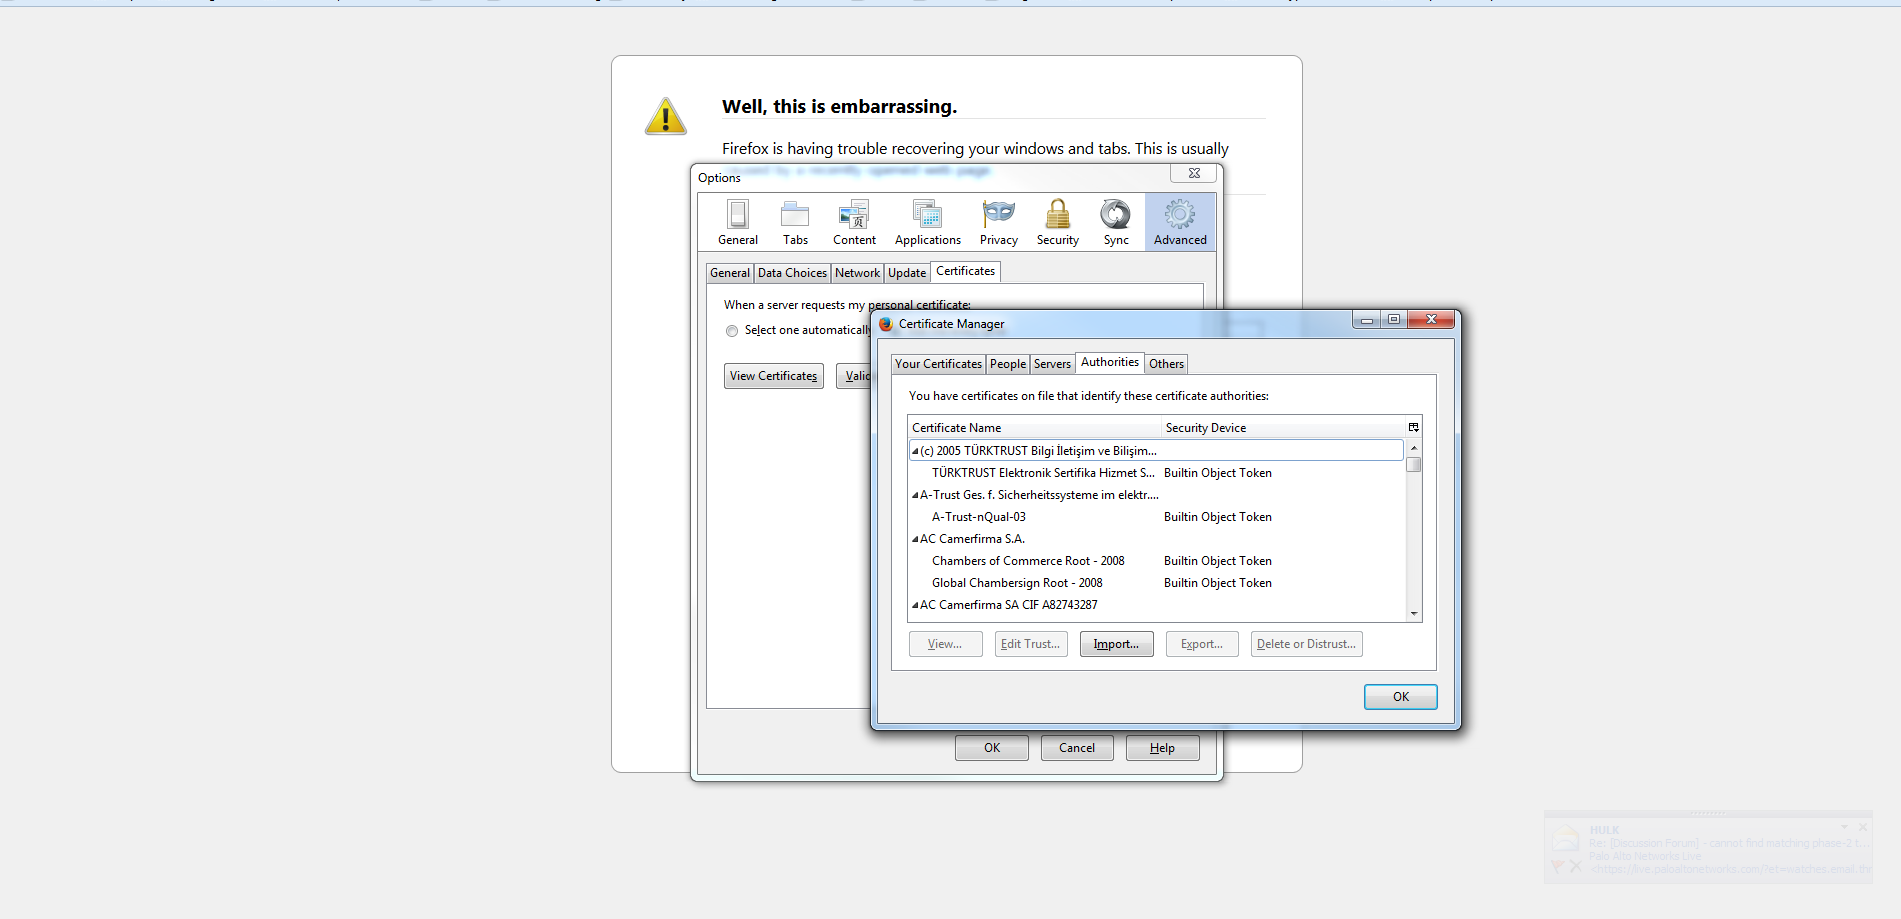The image size is (1901, 919).
Task: Switch to the People tab
Action: 1008,364
